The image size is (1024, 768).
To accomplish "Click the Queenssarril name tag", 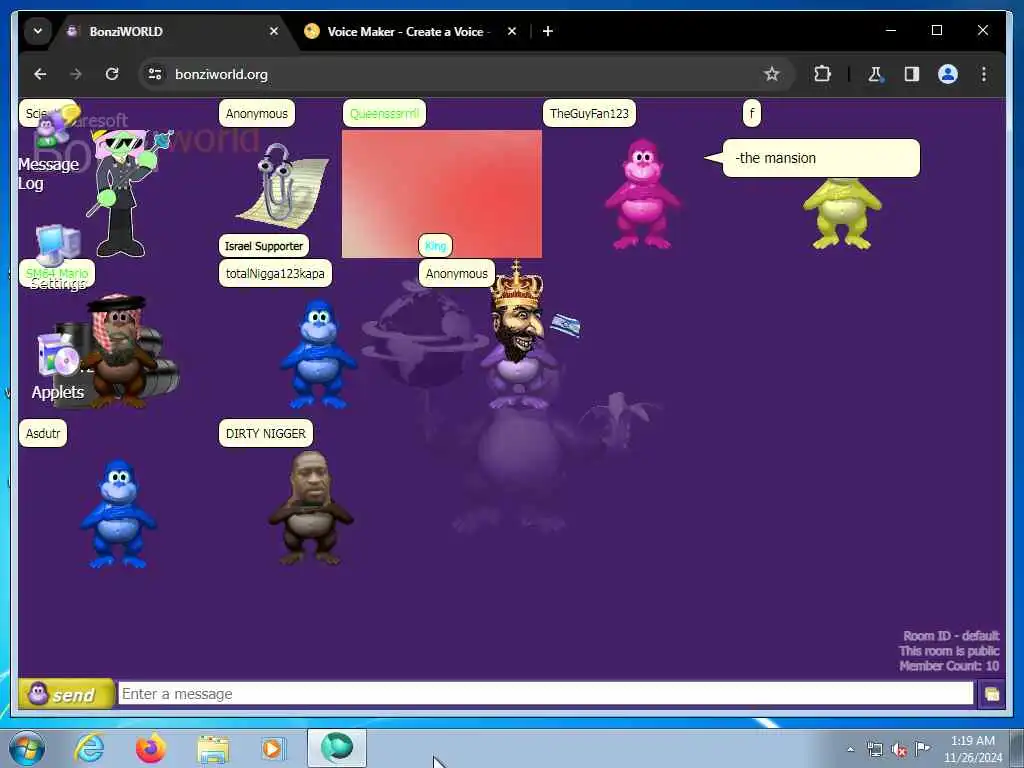I will (x=384, y=114).
